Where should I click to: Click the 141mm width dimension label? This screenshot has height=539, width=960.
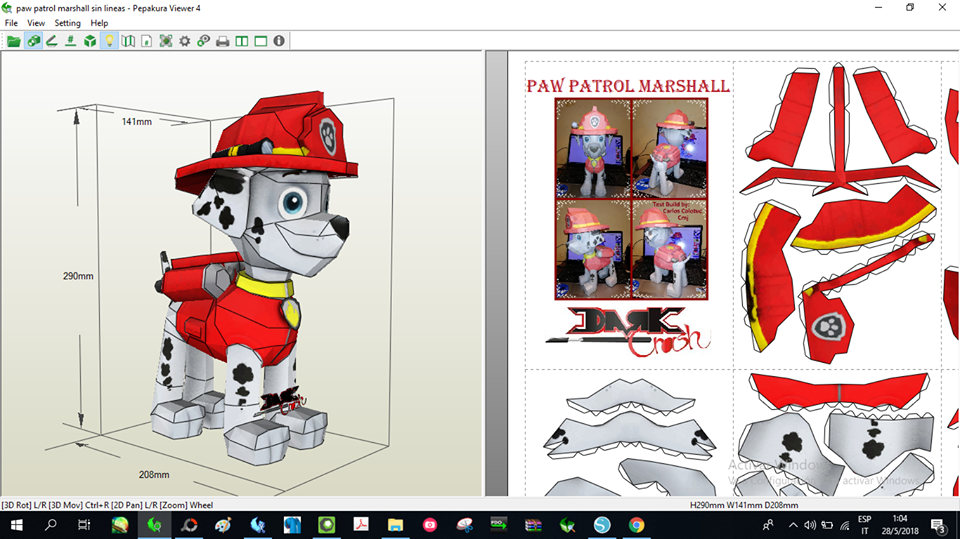(137, 122)
